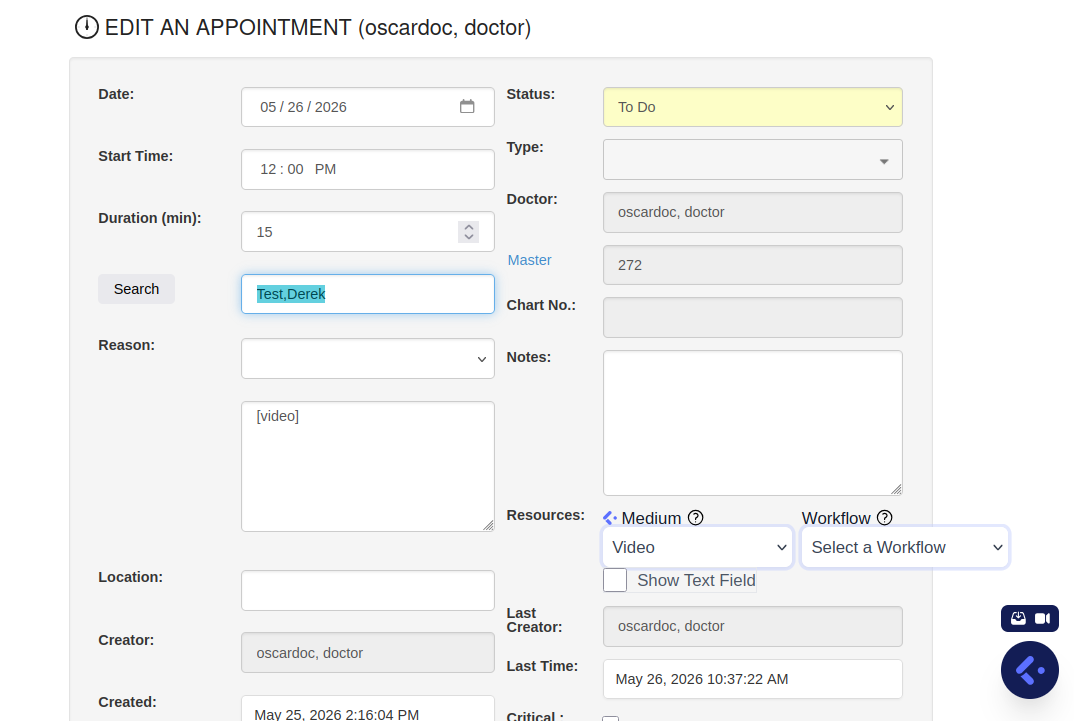Open the round floating assistant button

pos(1029,670)
